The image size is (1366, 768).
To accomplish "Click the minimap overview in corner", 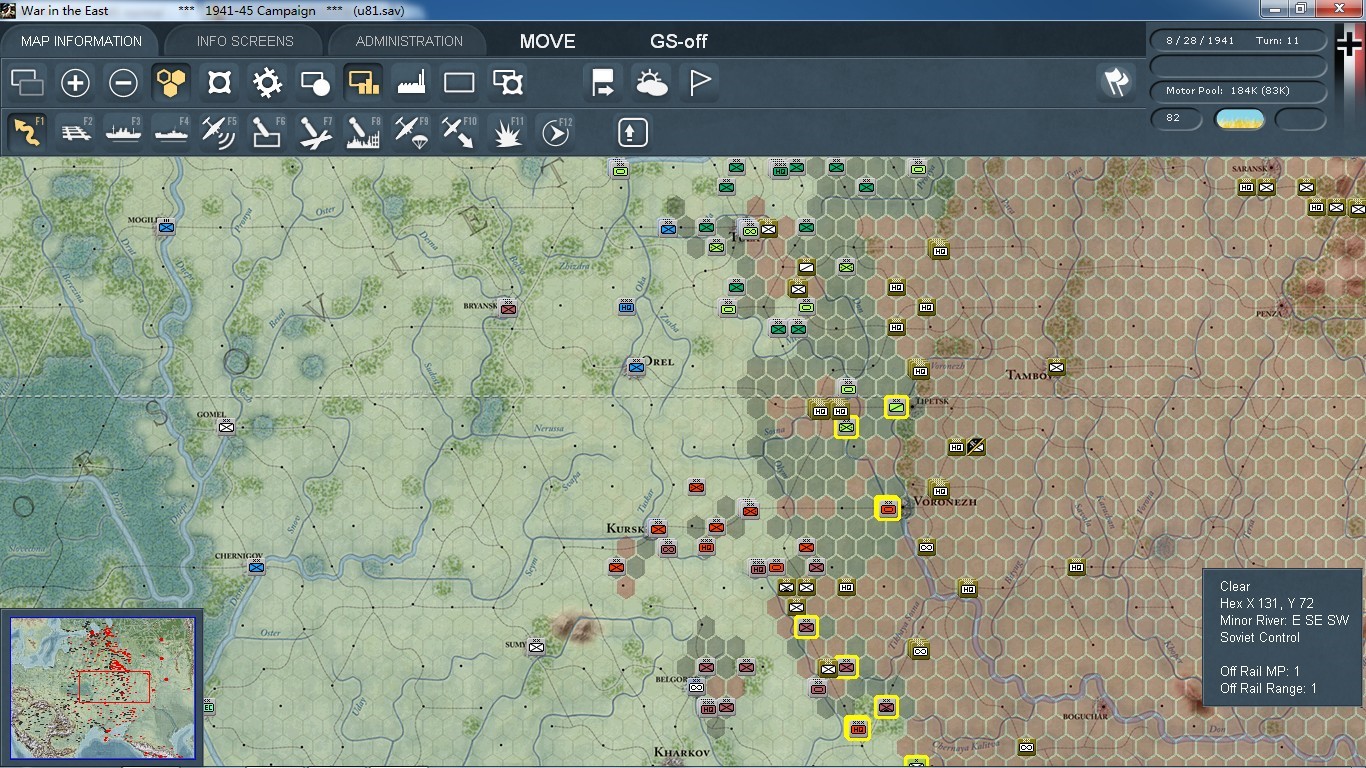I will [102, 688].
